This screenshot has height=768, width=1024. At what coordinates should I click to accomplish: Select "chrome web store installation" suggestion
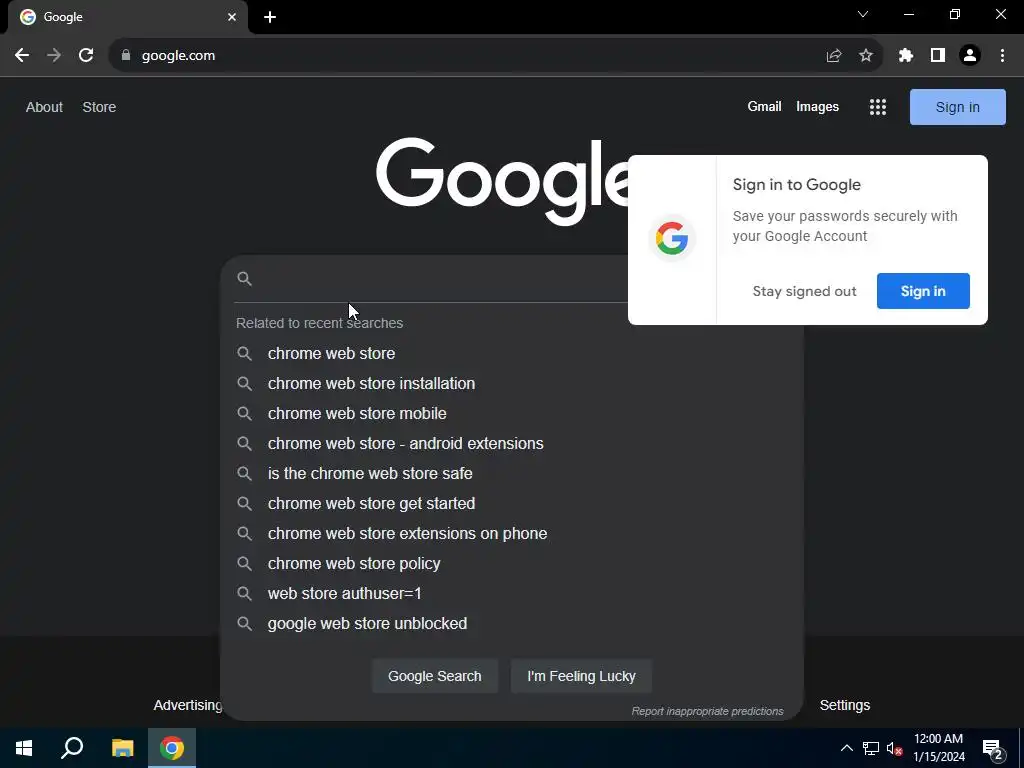[512, 383]
